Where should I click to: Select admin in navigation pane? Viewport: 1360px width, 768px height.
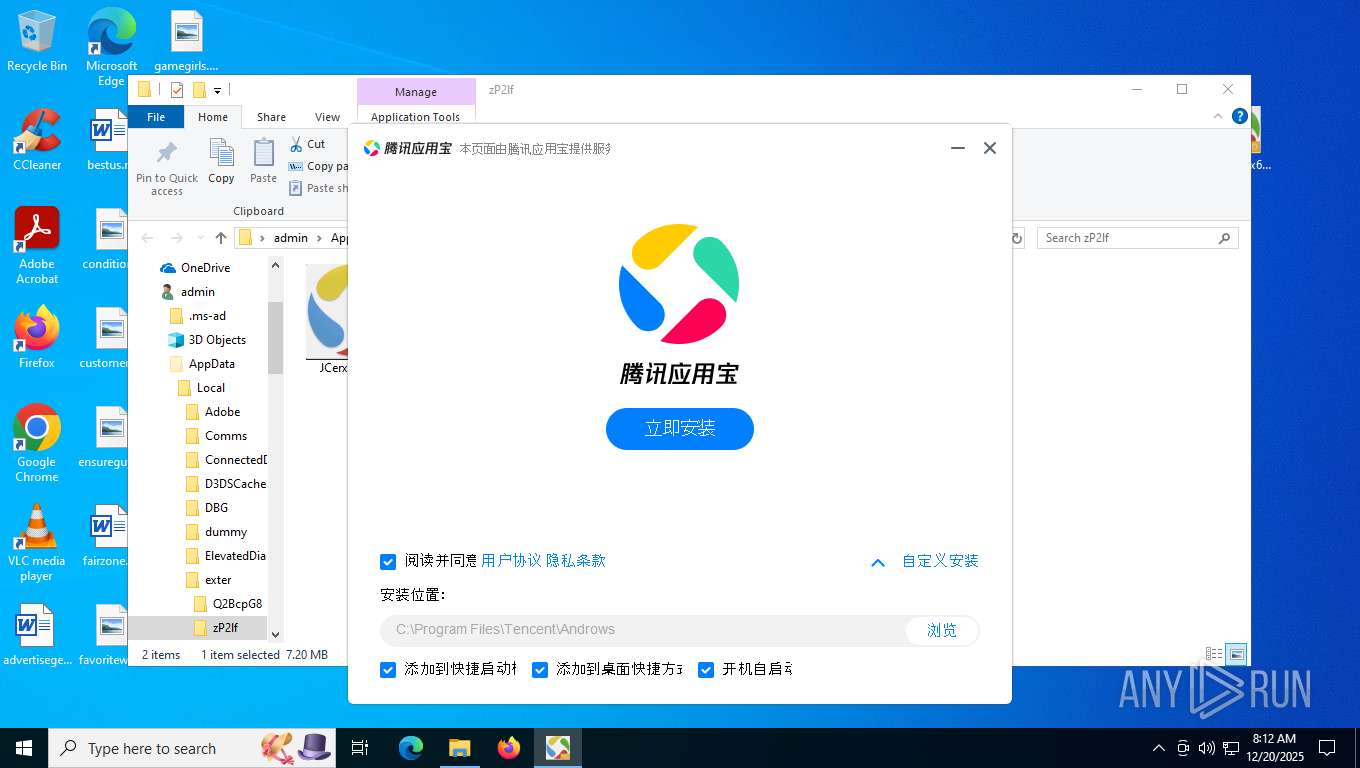pos(197,292)
